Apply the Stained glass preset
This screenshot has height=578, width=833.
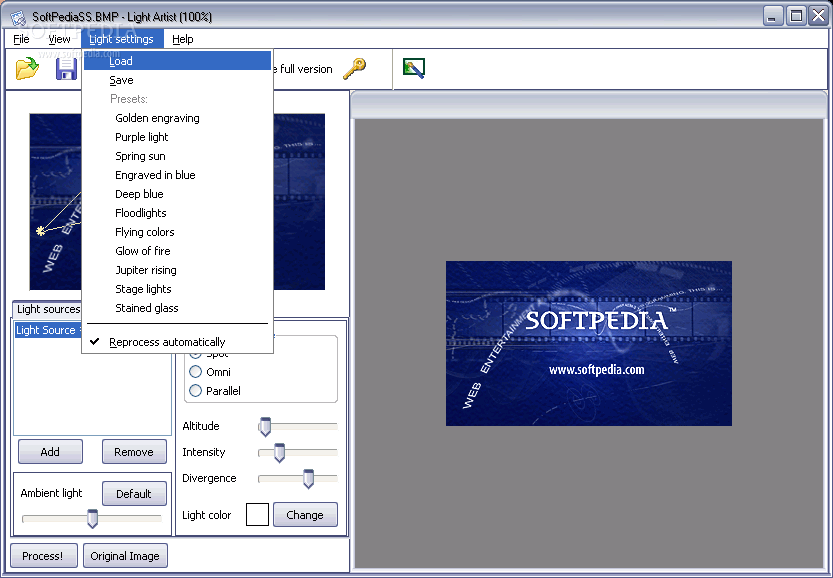click(x=177, y=308)
